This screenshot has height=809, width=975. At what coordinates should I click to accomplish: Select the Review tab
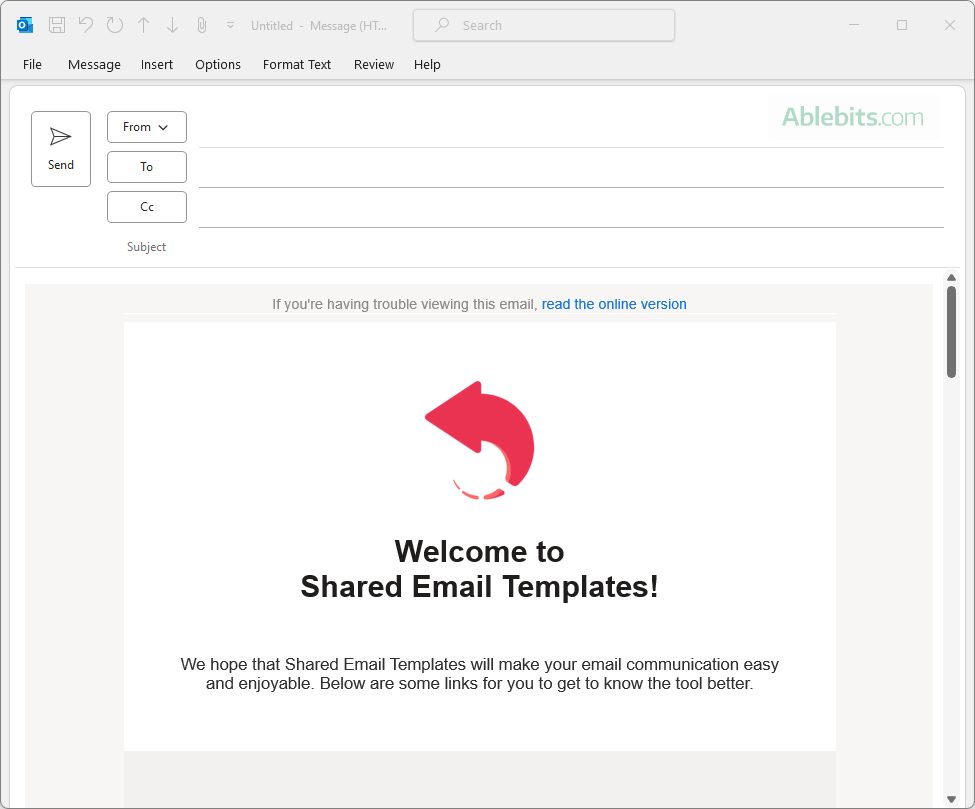(x=374, y=64)
